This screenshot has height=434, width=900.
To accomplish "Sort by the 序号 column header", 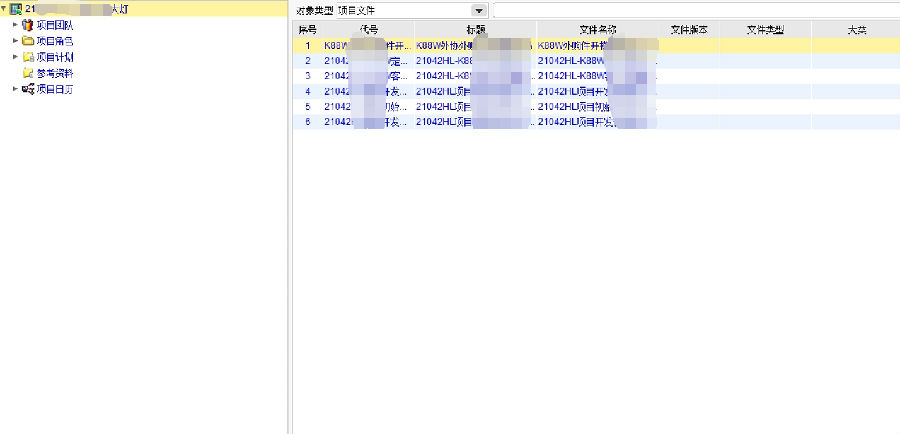I will (x=308, y=30).
